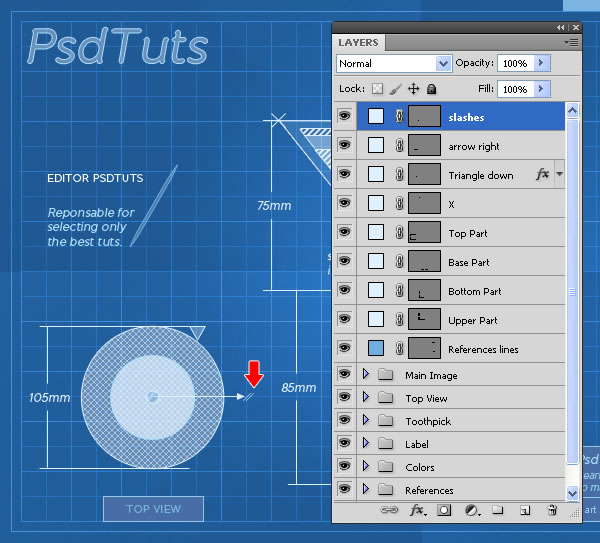Screen dimensions: 600x543
Task: Collapse panel with double-arrow icon
Action: (x=561, y=28)
